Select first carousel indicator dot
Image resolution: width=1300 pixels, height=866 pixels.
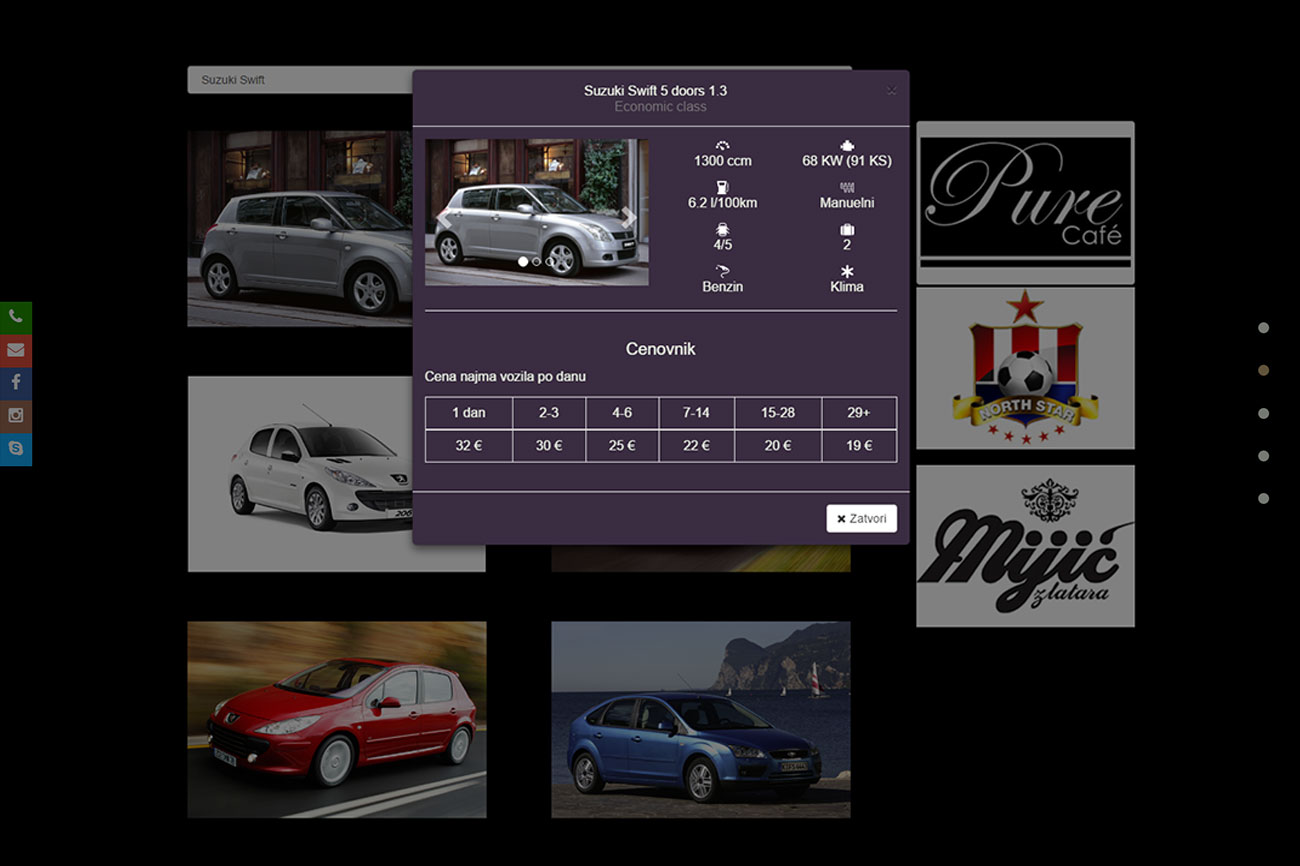point(523,261)
